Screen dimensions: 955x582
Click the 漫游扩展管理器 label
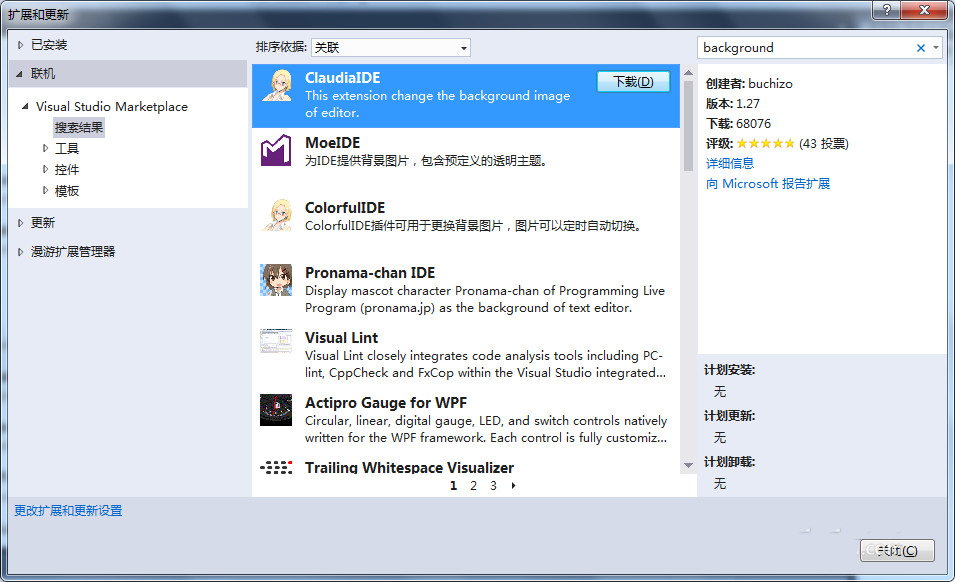pyautogui.click(x=73, y=251)
